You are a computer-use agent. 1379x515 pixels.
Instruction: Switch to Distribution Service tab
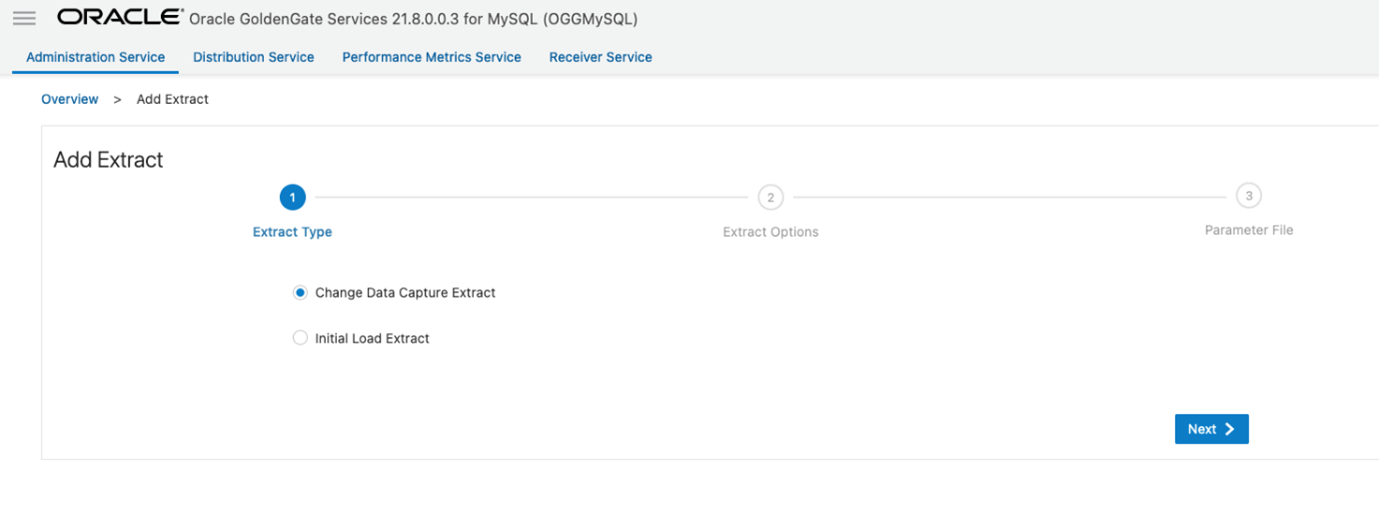(254, 57)
